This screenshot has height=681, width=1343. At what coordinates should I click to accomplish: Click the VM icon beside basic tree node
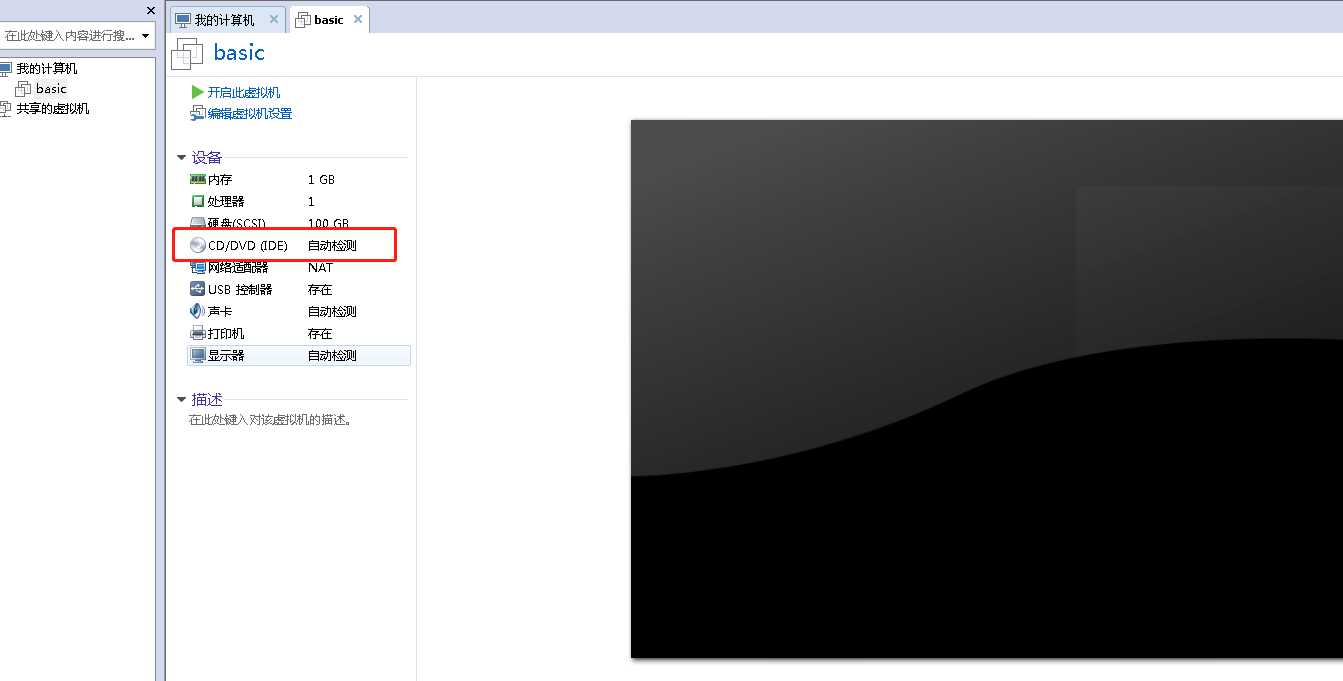click(x=23, y=89)
